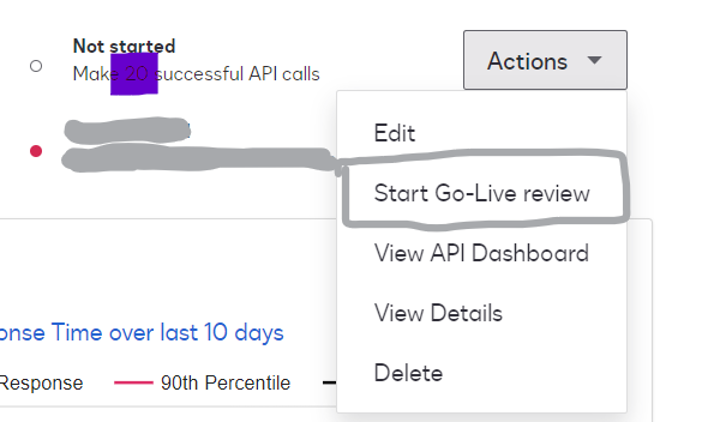
Task: Click the red status dot
Action: click(36, 151)
